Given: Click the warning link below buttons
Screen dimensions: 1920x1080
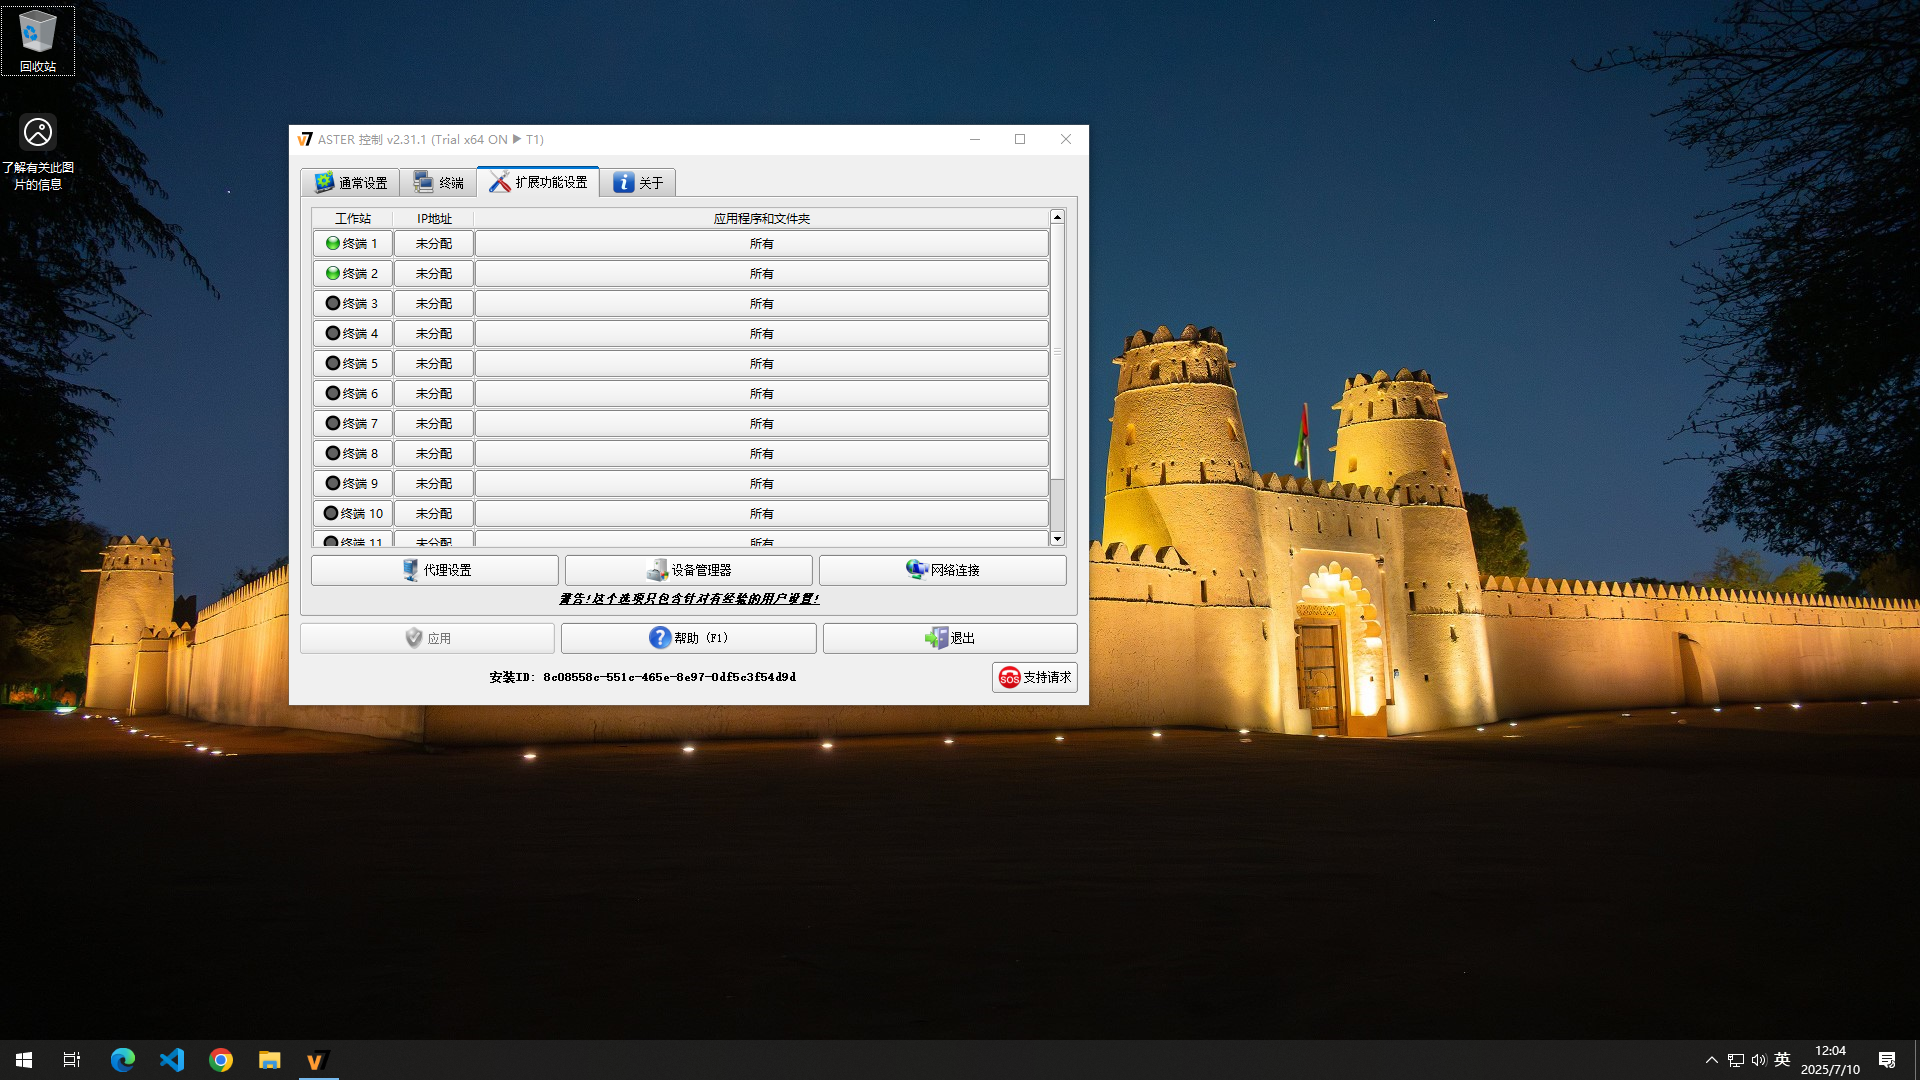Looking at the screenshot, I should coord(688,599).
